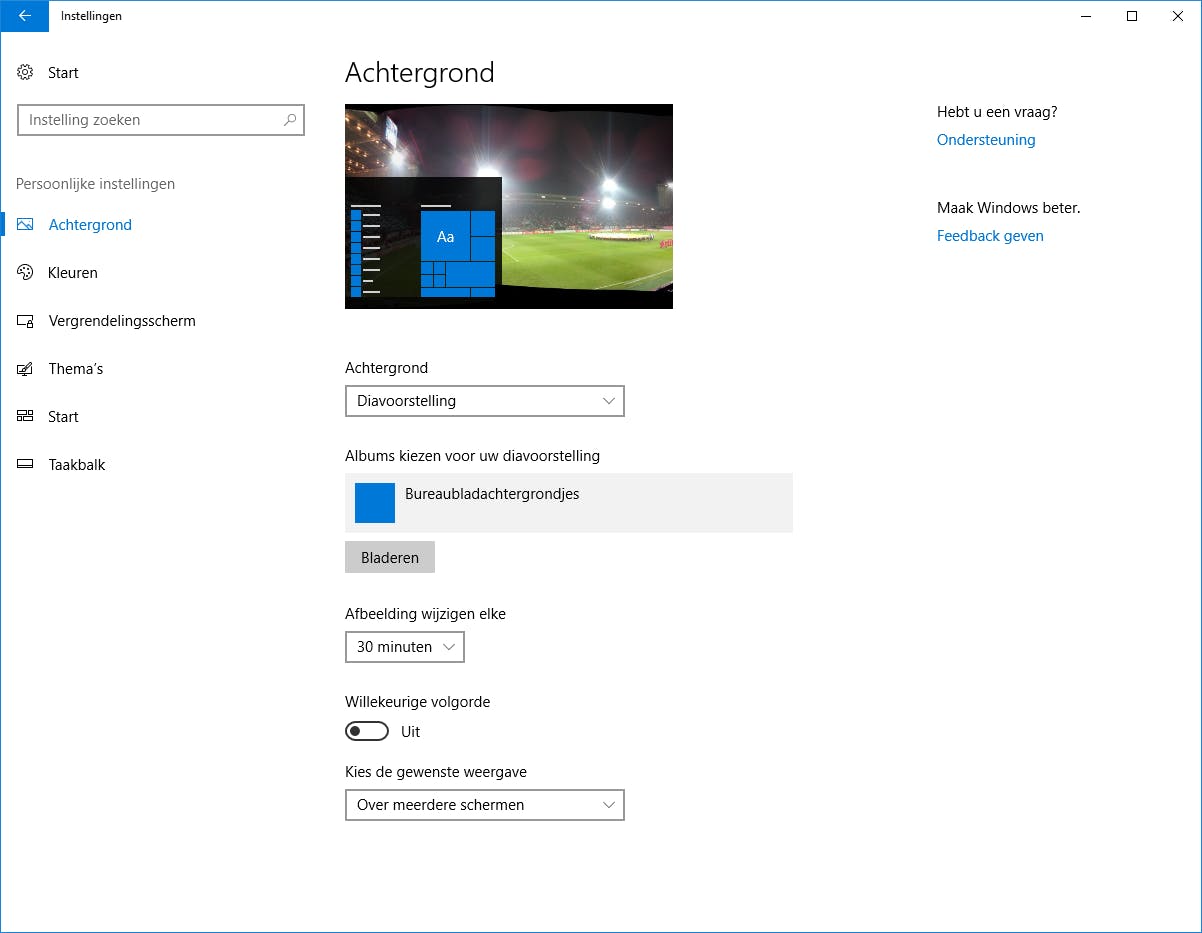Open Taakbalk settings via taskbar icon
Image resolution: width=1202 pixels, height=933 pixels.
pyautogui.click(x=24, y=464)
